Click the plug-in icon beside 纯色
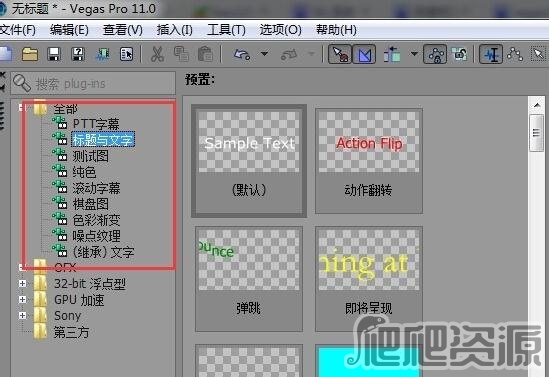Viewport: 549px width, 377px height. click(60, 171)
